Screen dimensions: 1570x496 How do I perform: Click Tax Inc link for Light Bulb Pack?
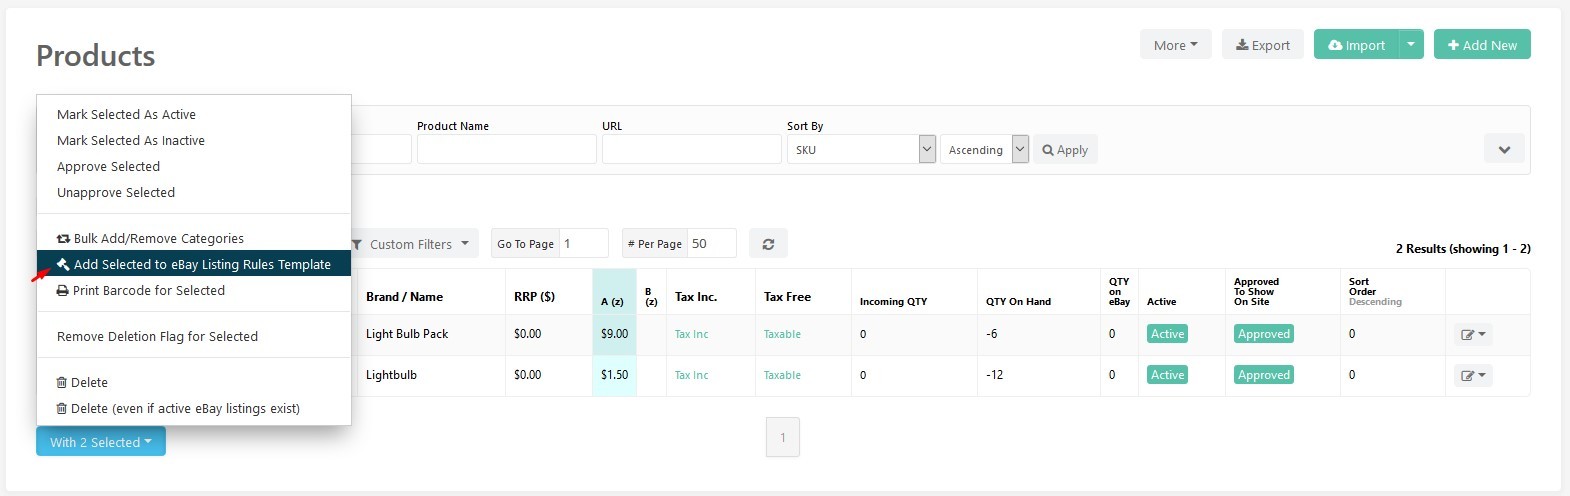pos(691,334)
